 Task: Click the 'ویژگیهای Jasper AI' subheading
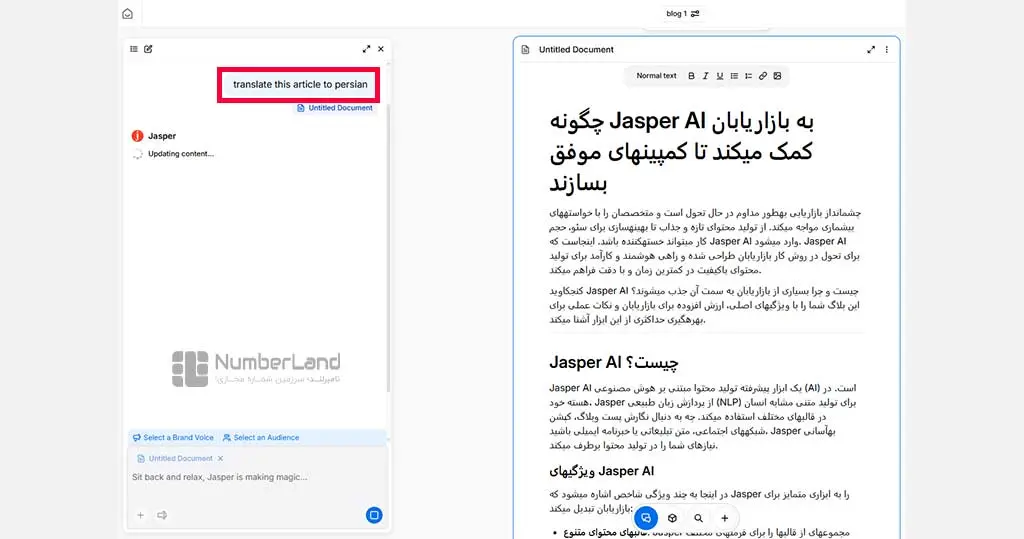coord(601,471)
